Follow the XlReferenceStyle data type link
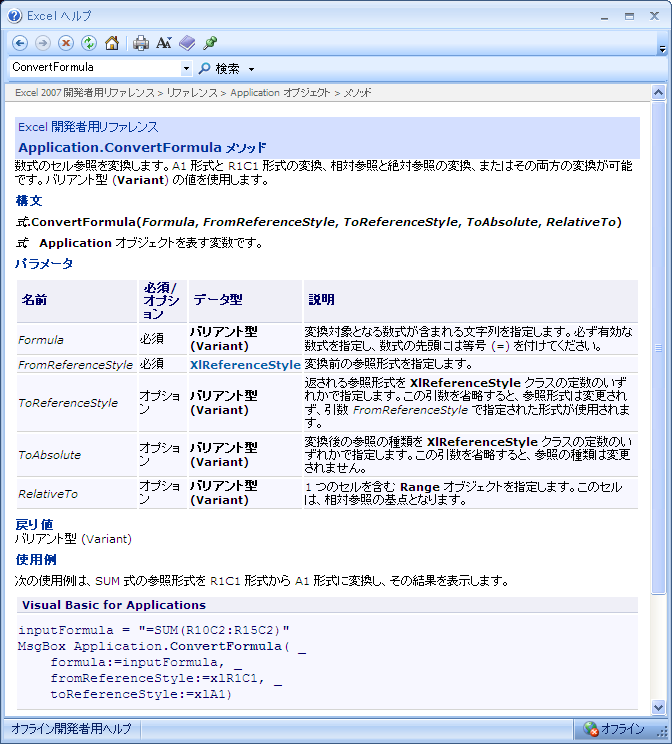This screenshot has width=672, height=744. tap(245, 364)
